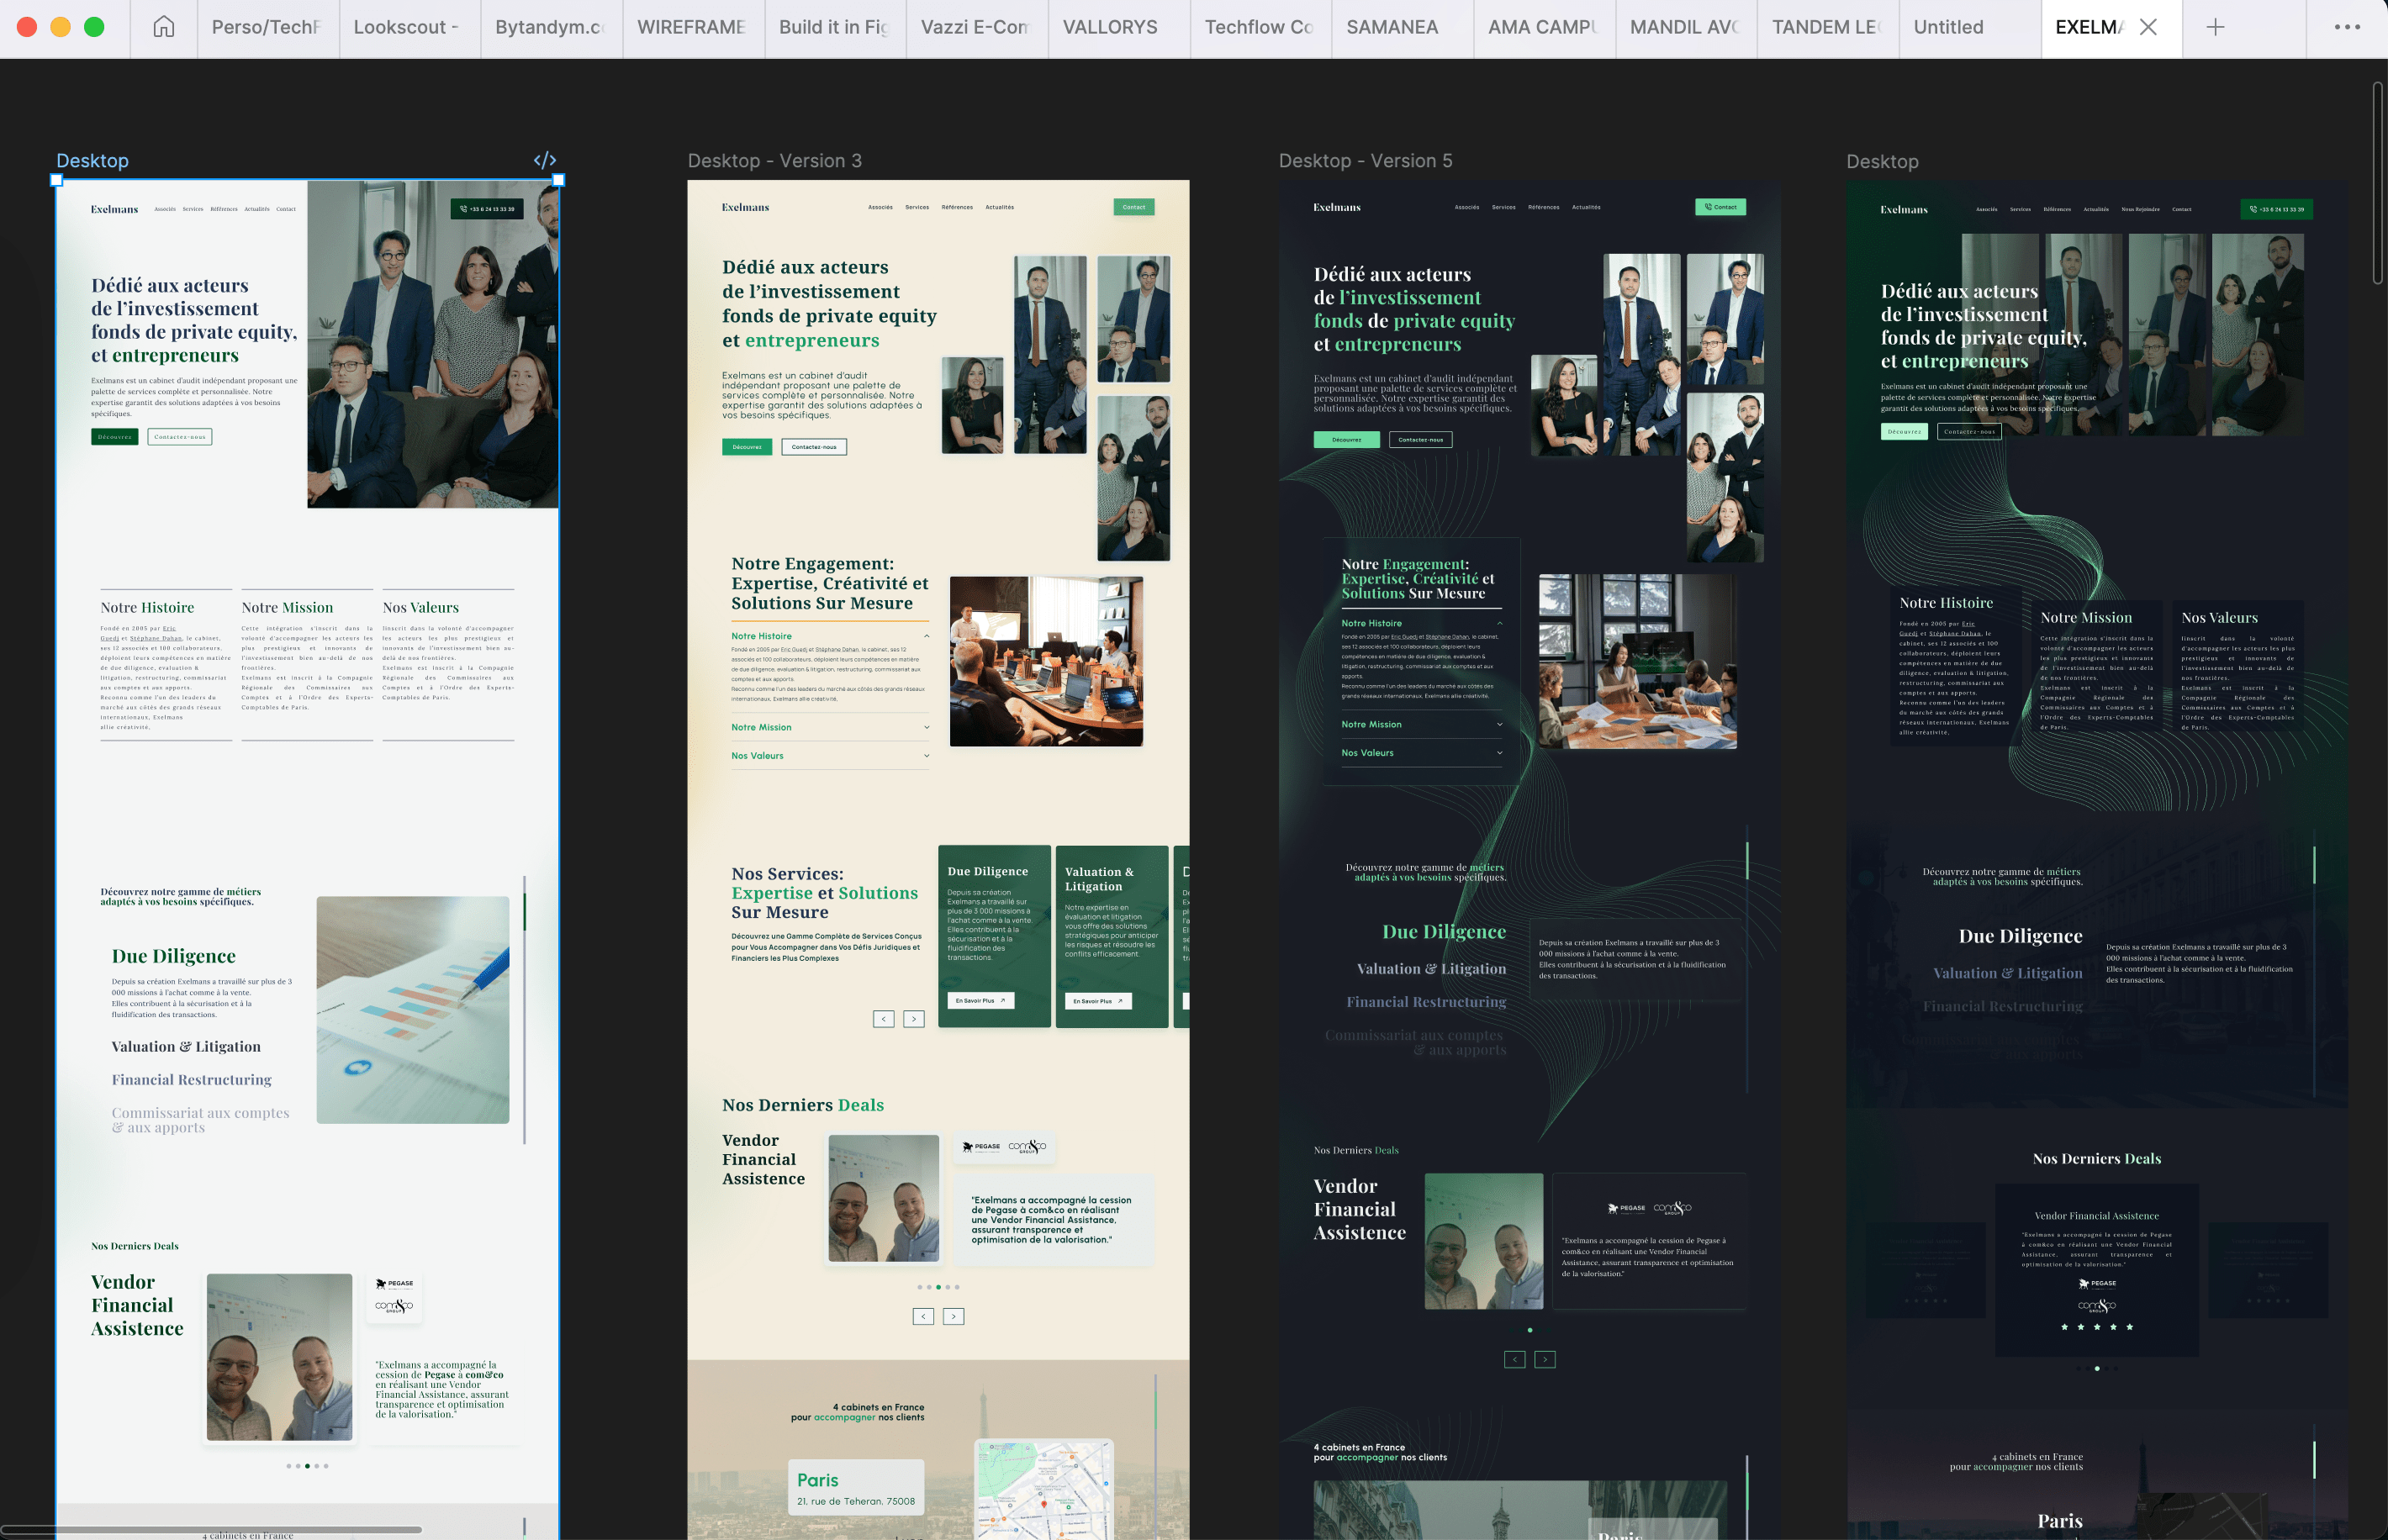Add a new tab with plus icon
The width and height of the screenshot is (2388, 1540).
(2215, 27)
